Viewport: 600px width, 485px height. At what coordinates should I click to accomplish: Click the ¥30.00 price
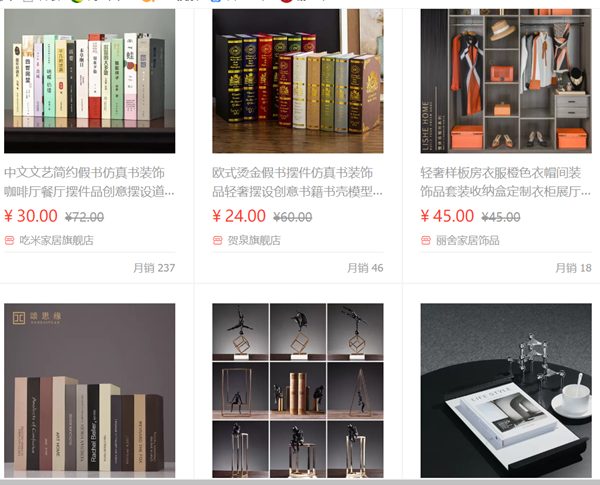tap(31, 216)
